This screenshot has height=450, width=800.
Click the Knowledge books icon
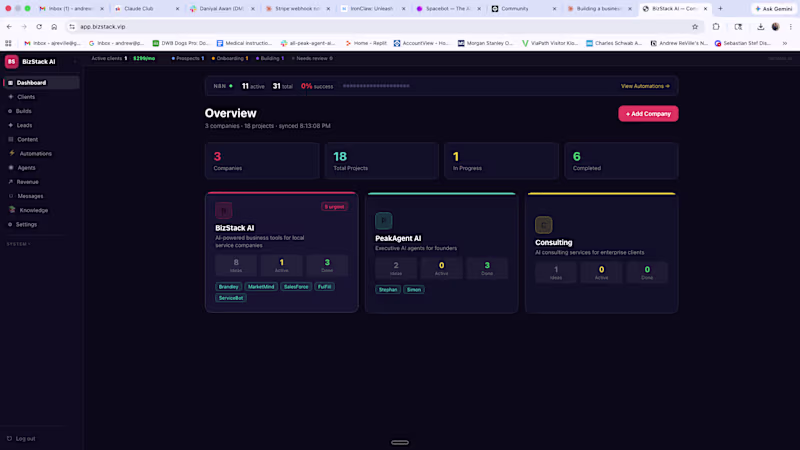12,210
